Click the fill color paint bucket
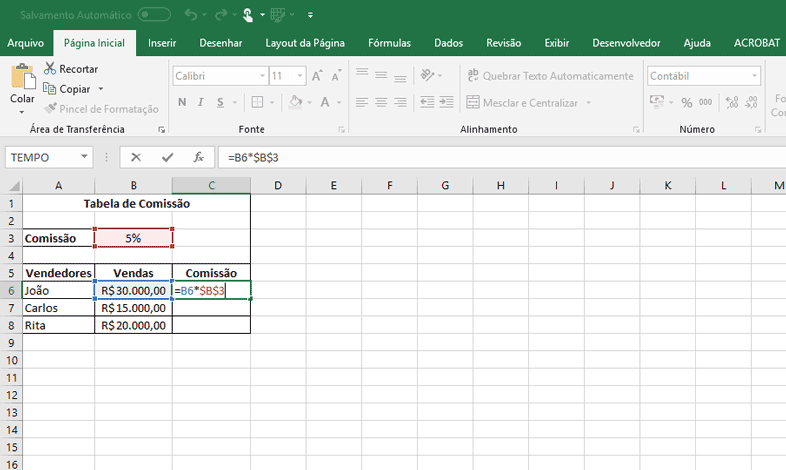The image size is (786, 470). (x=295, y=103)
